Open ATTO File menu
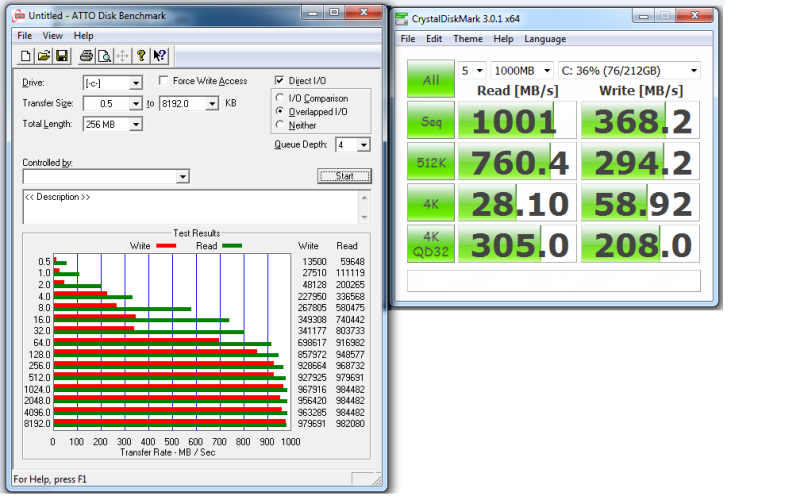 (24, 36)
